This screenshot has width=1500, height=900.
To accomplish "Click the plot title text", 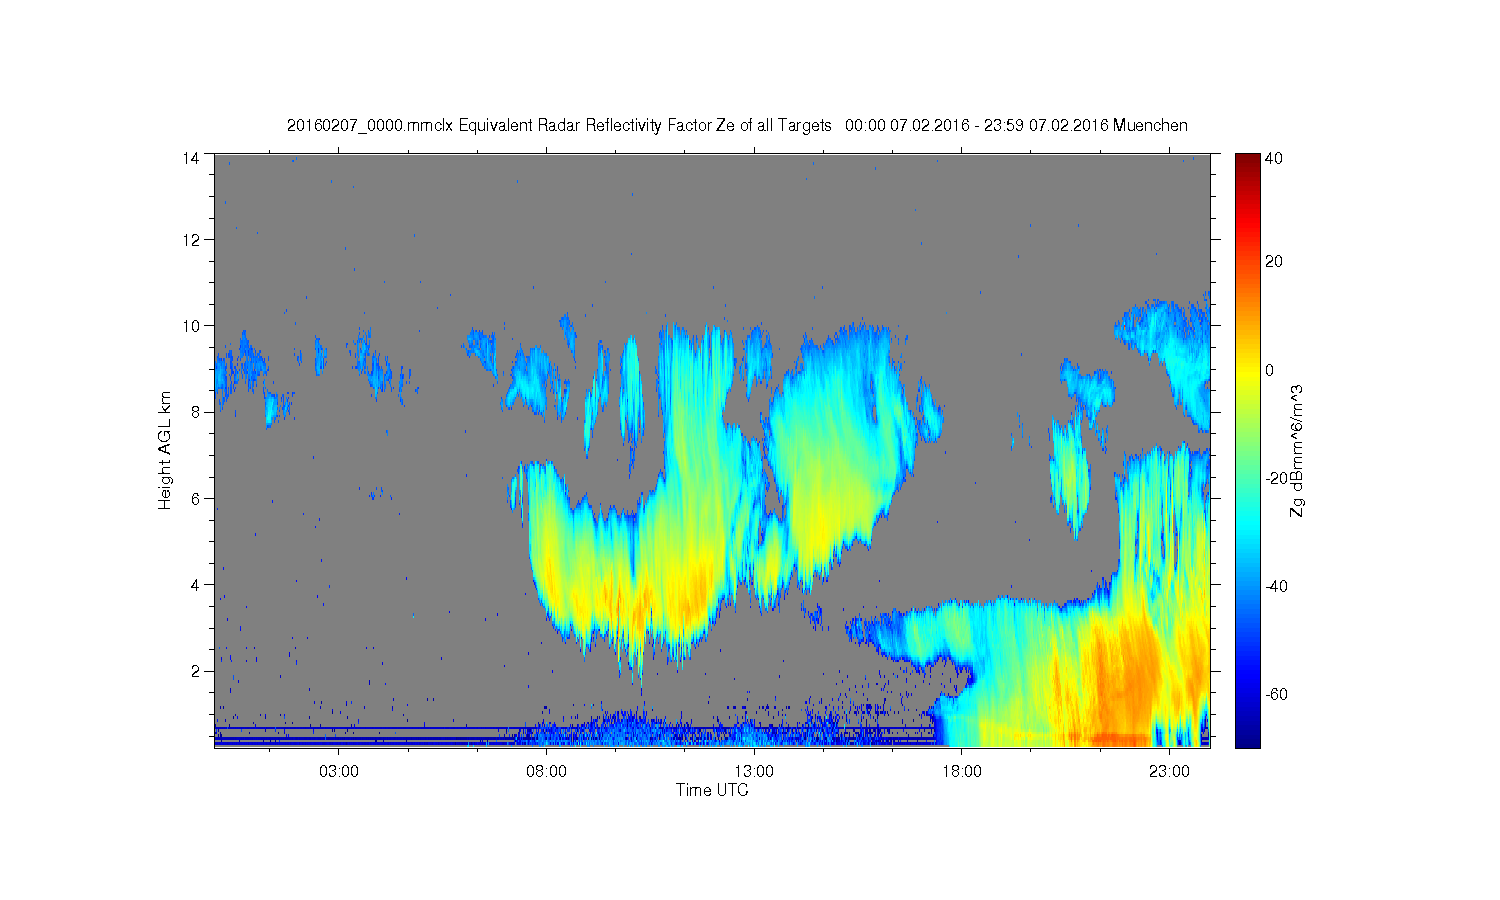I will pyautogui.click(x=737, y=126).
